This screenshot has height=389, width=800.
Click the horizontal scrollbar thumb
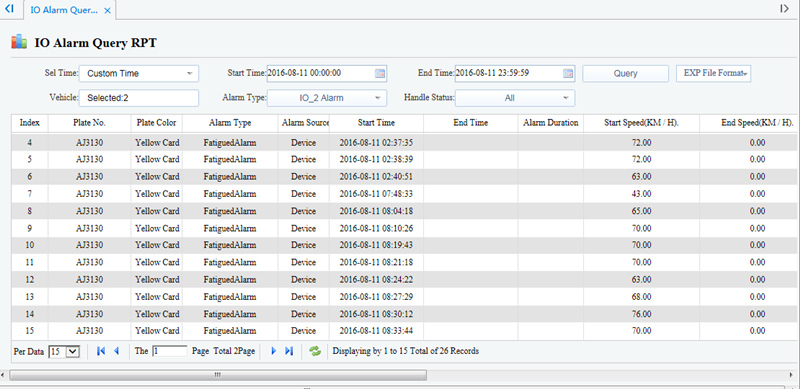[x=218, y=375]
